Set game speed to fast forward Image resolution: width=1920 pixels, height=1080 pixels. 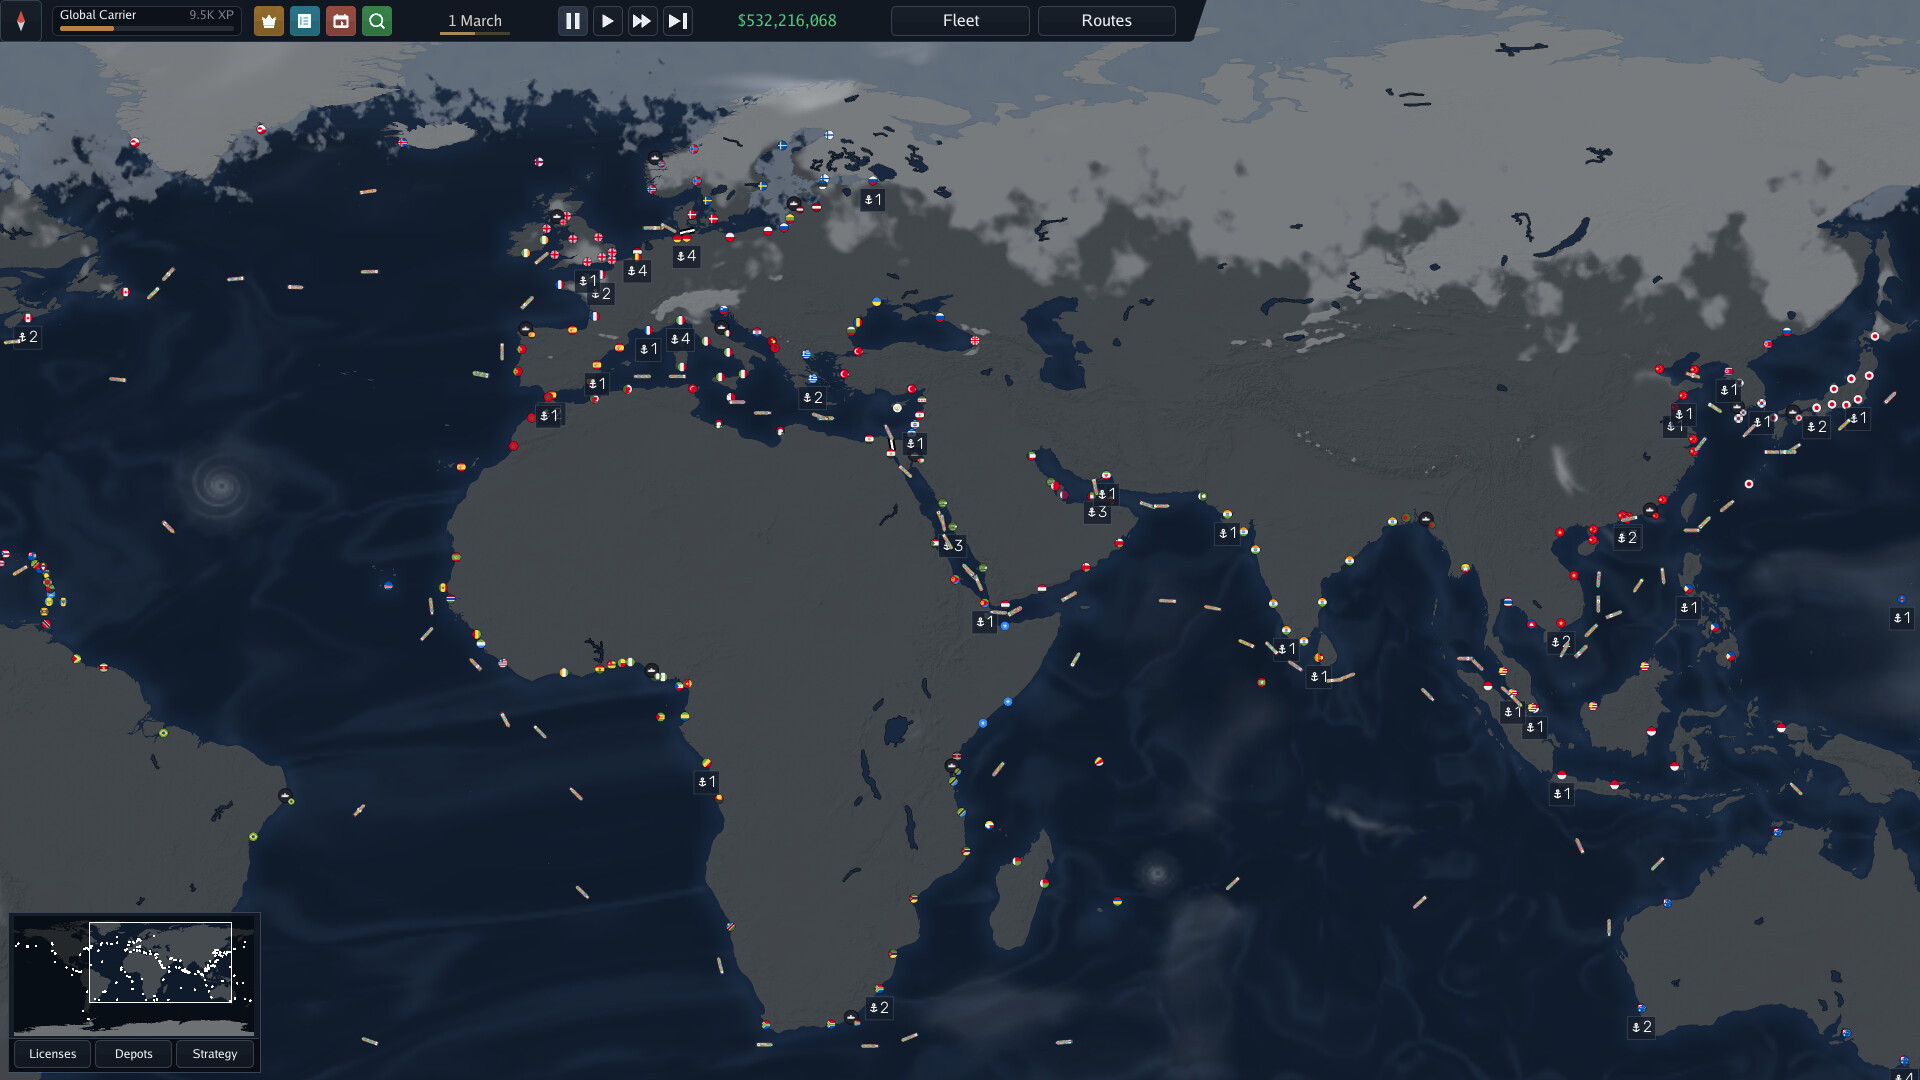642,21
